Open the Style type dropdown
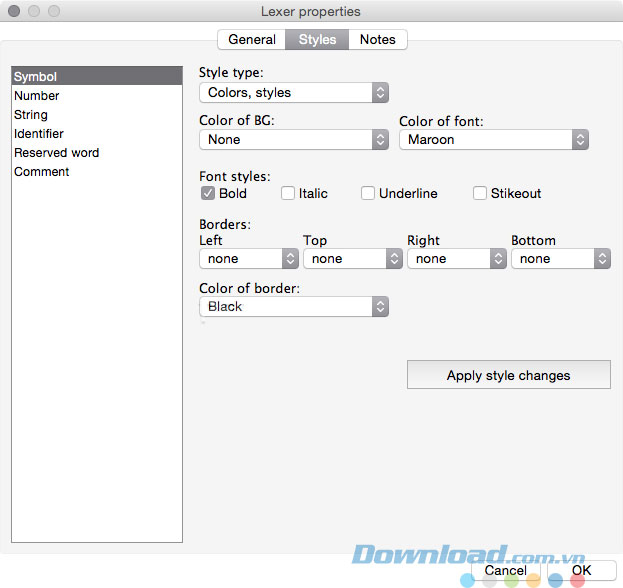The height and width of the screenshot is (588, 623). [293, 92]
